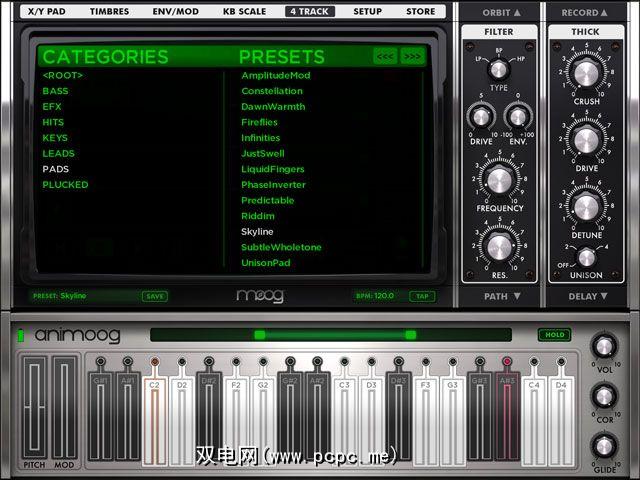Toggle the green power indicator beside animoog
The height and width of the screenshot is (480, 640).
[20, 336]
